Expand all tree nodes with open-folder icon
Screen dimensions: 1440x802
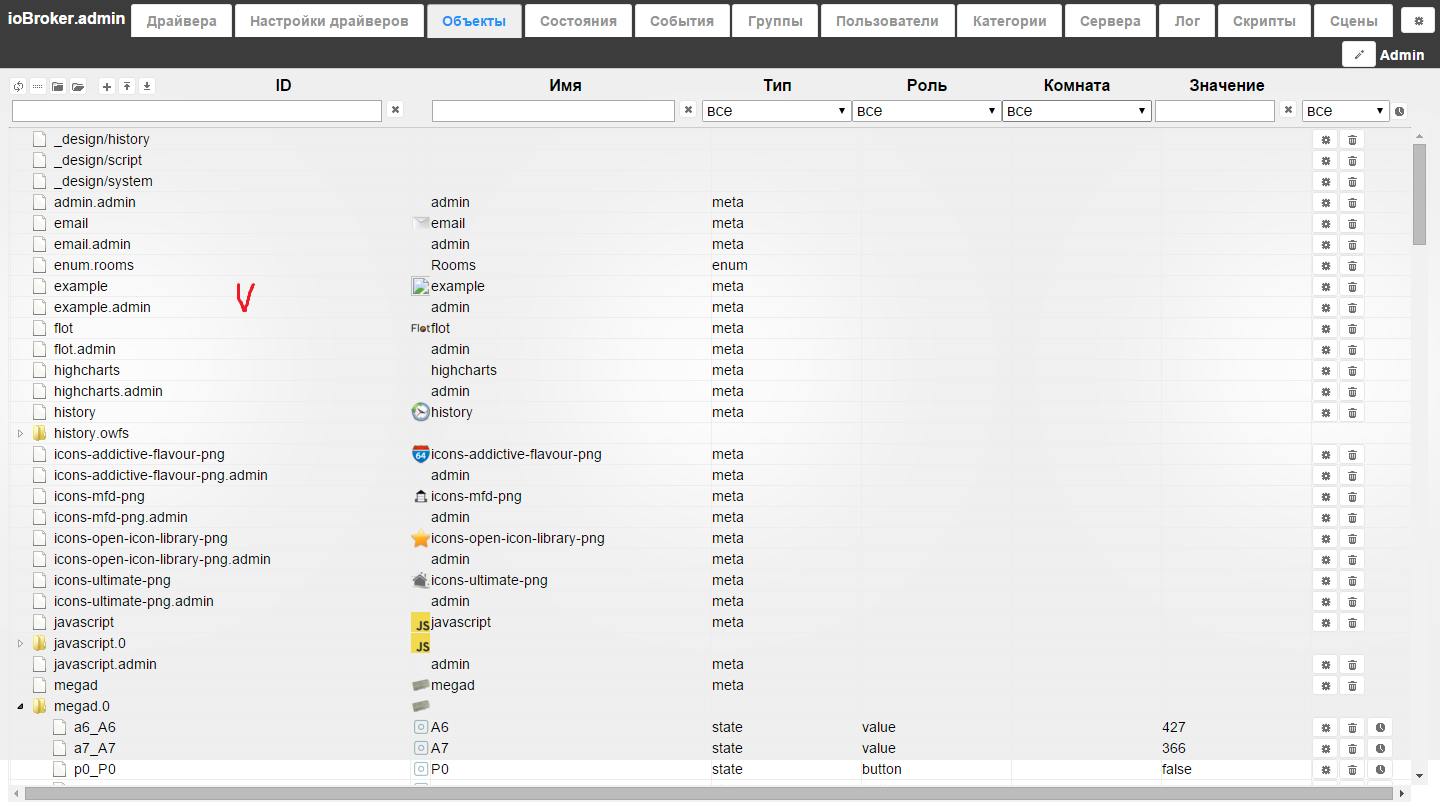pyautogui.click(x=78, y=86)
